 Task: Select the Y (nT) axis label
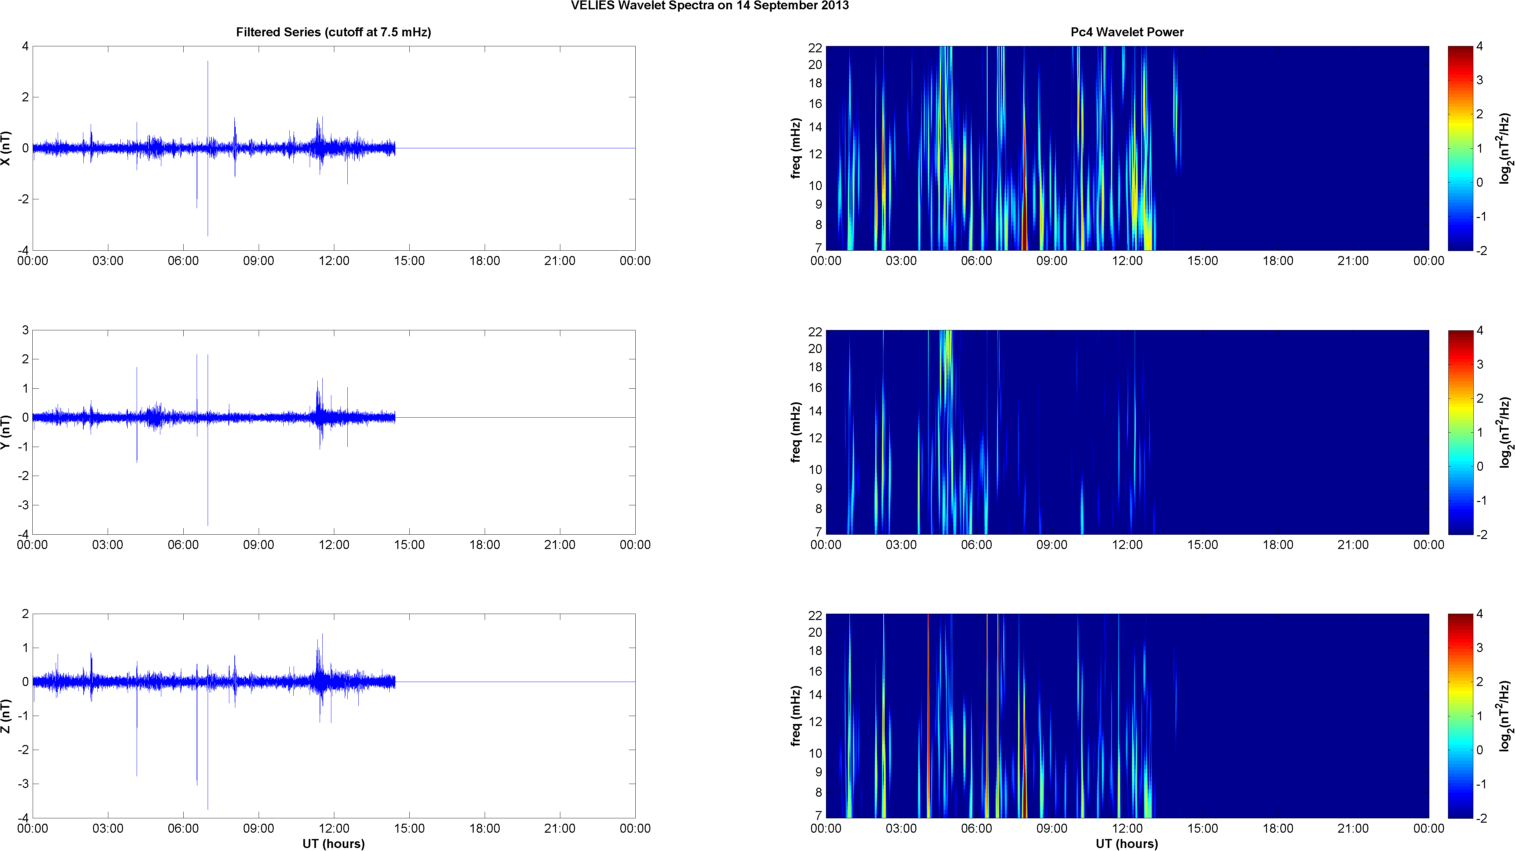pos(7,432)
